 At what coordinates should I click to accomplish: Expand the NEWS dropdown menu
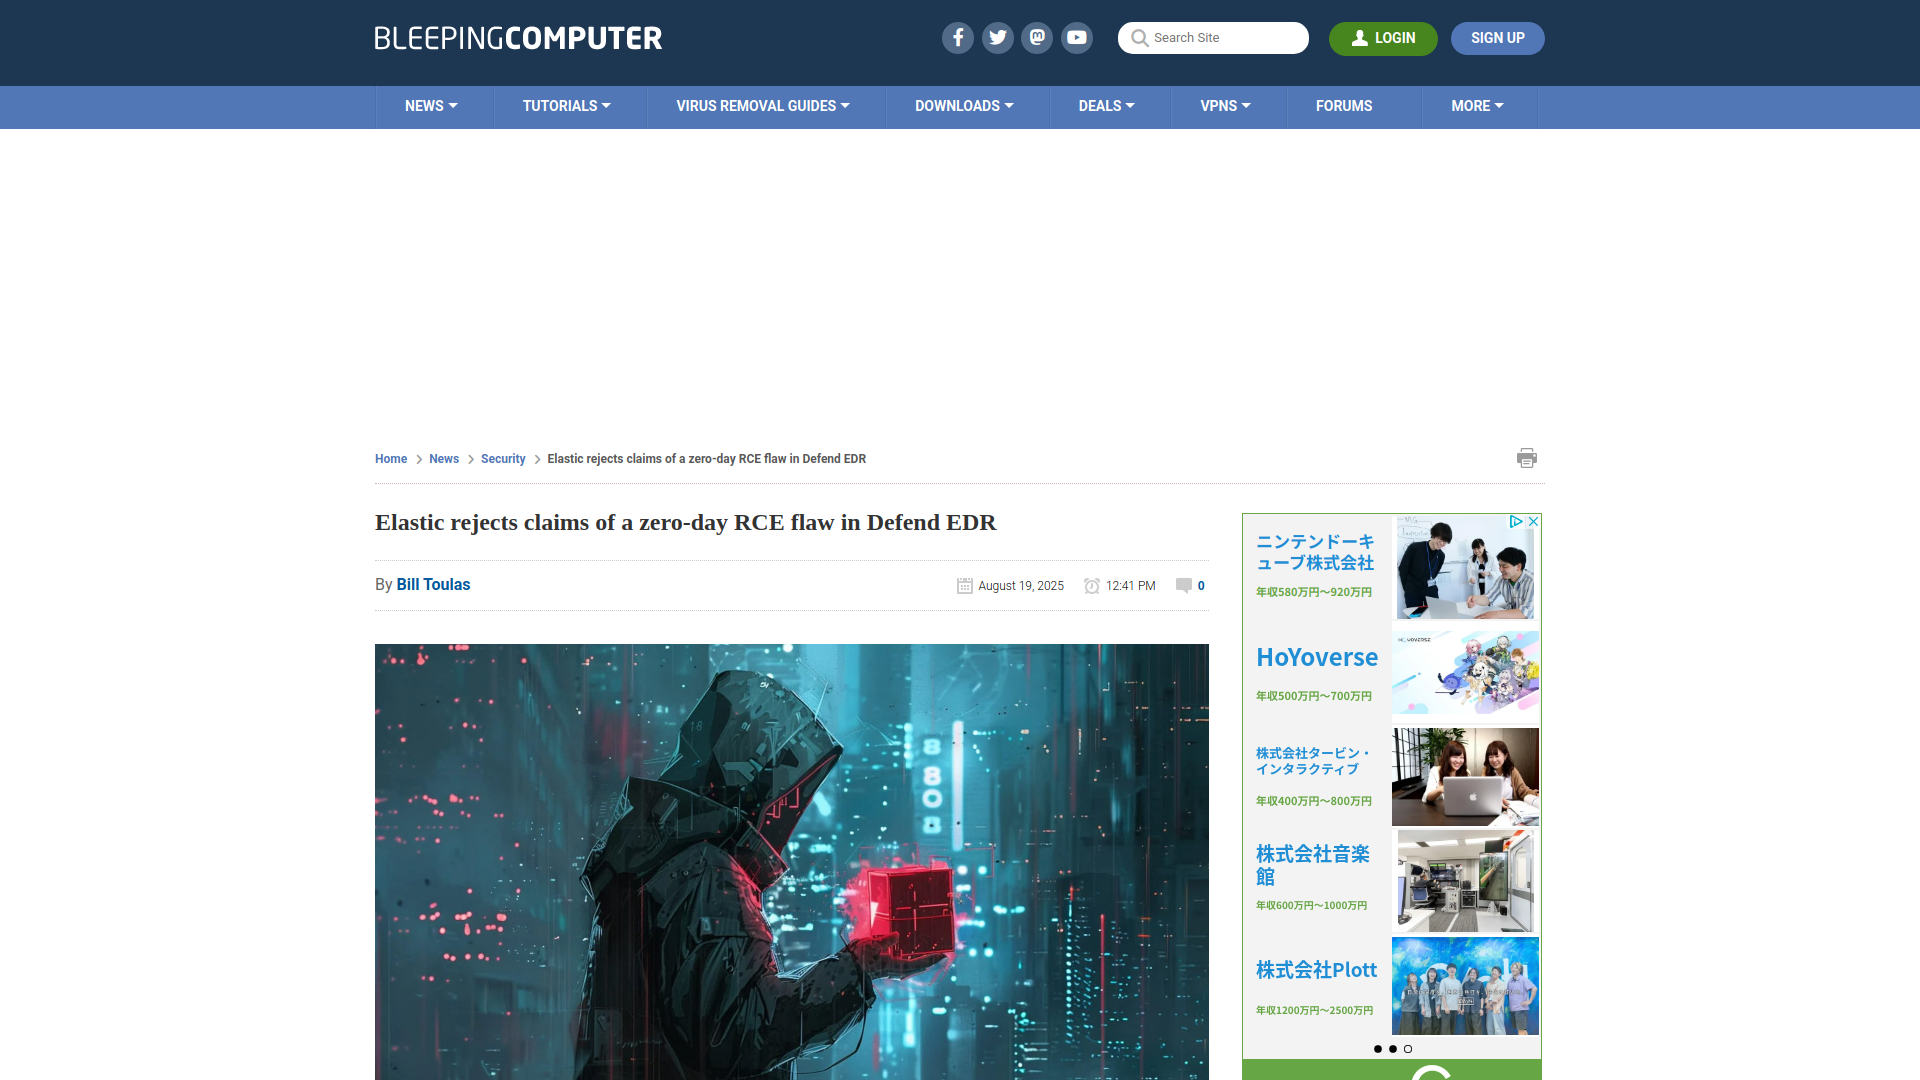[x=431, y=106]
